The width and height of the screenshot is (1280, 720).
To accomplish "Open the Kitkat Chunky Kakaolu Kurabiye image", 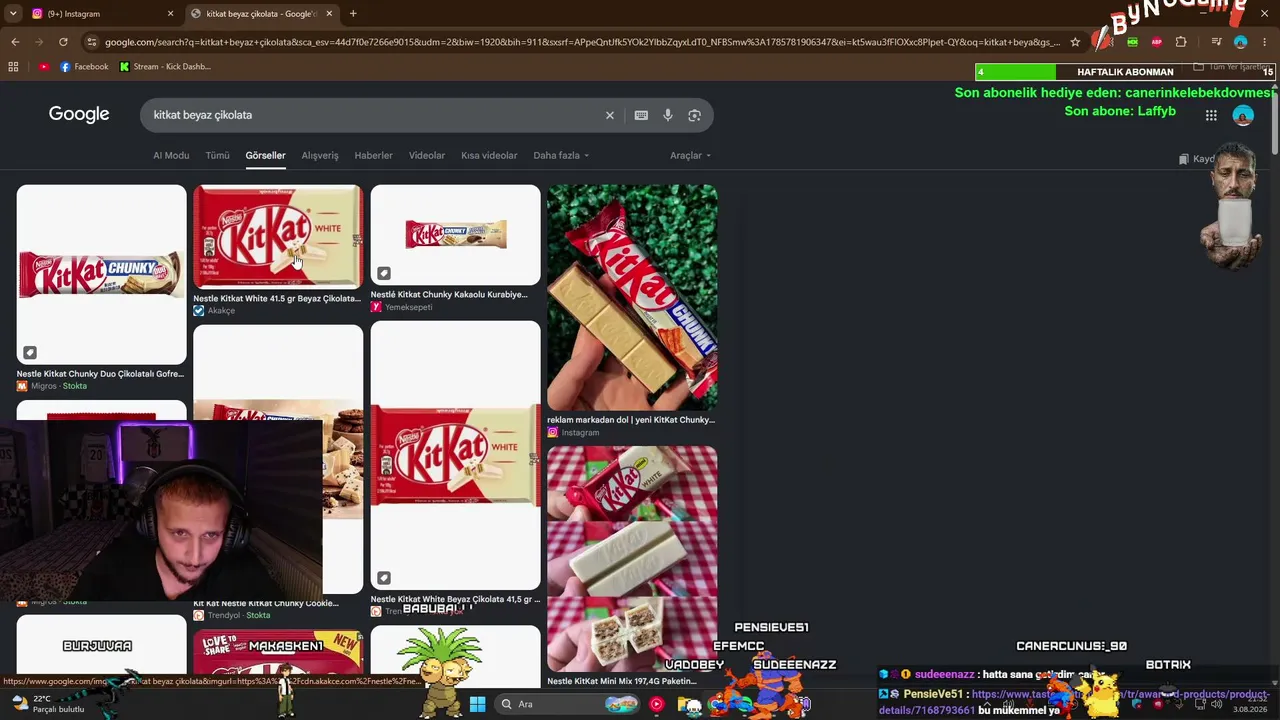I will pos(455,235).
